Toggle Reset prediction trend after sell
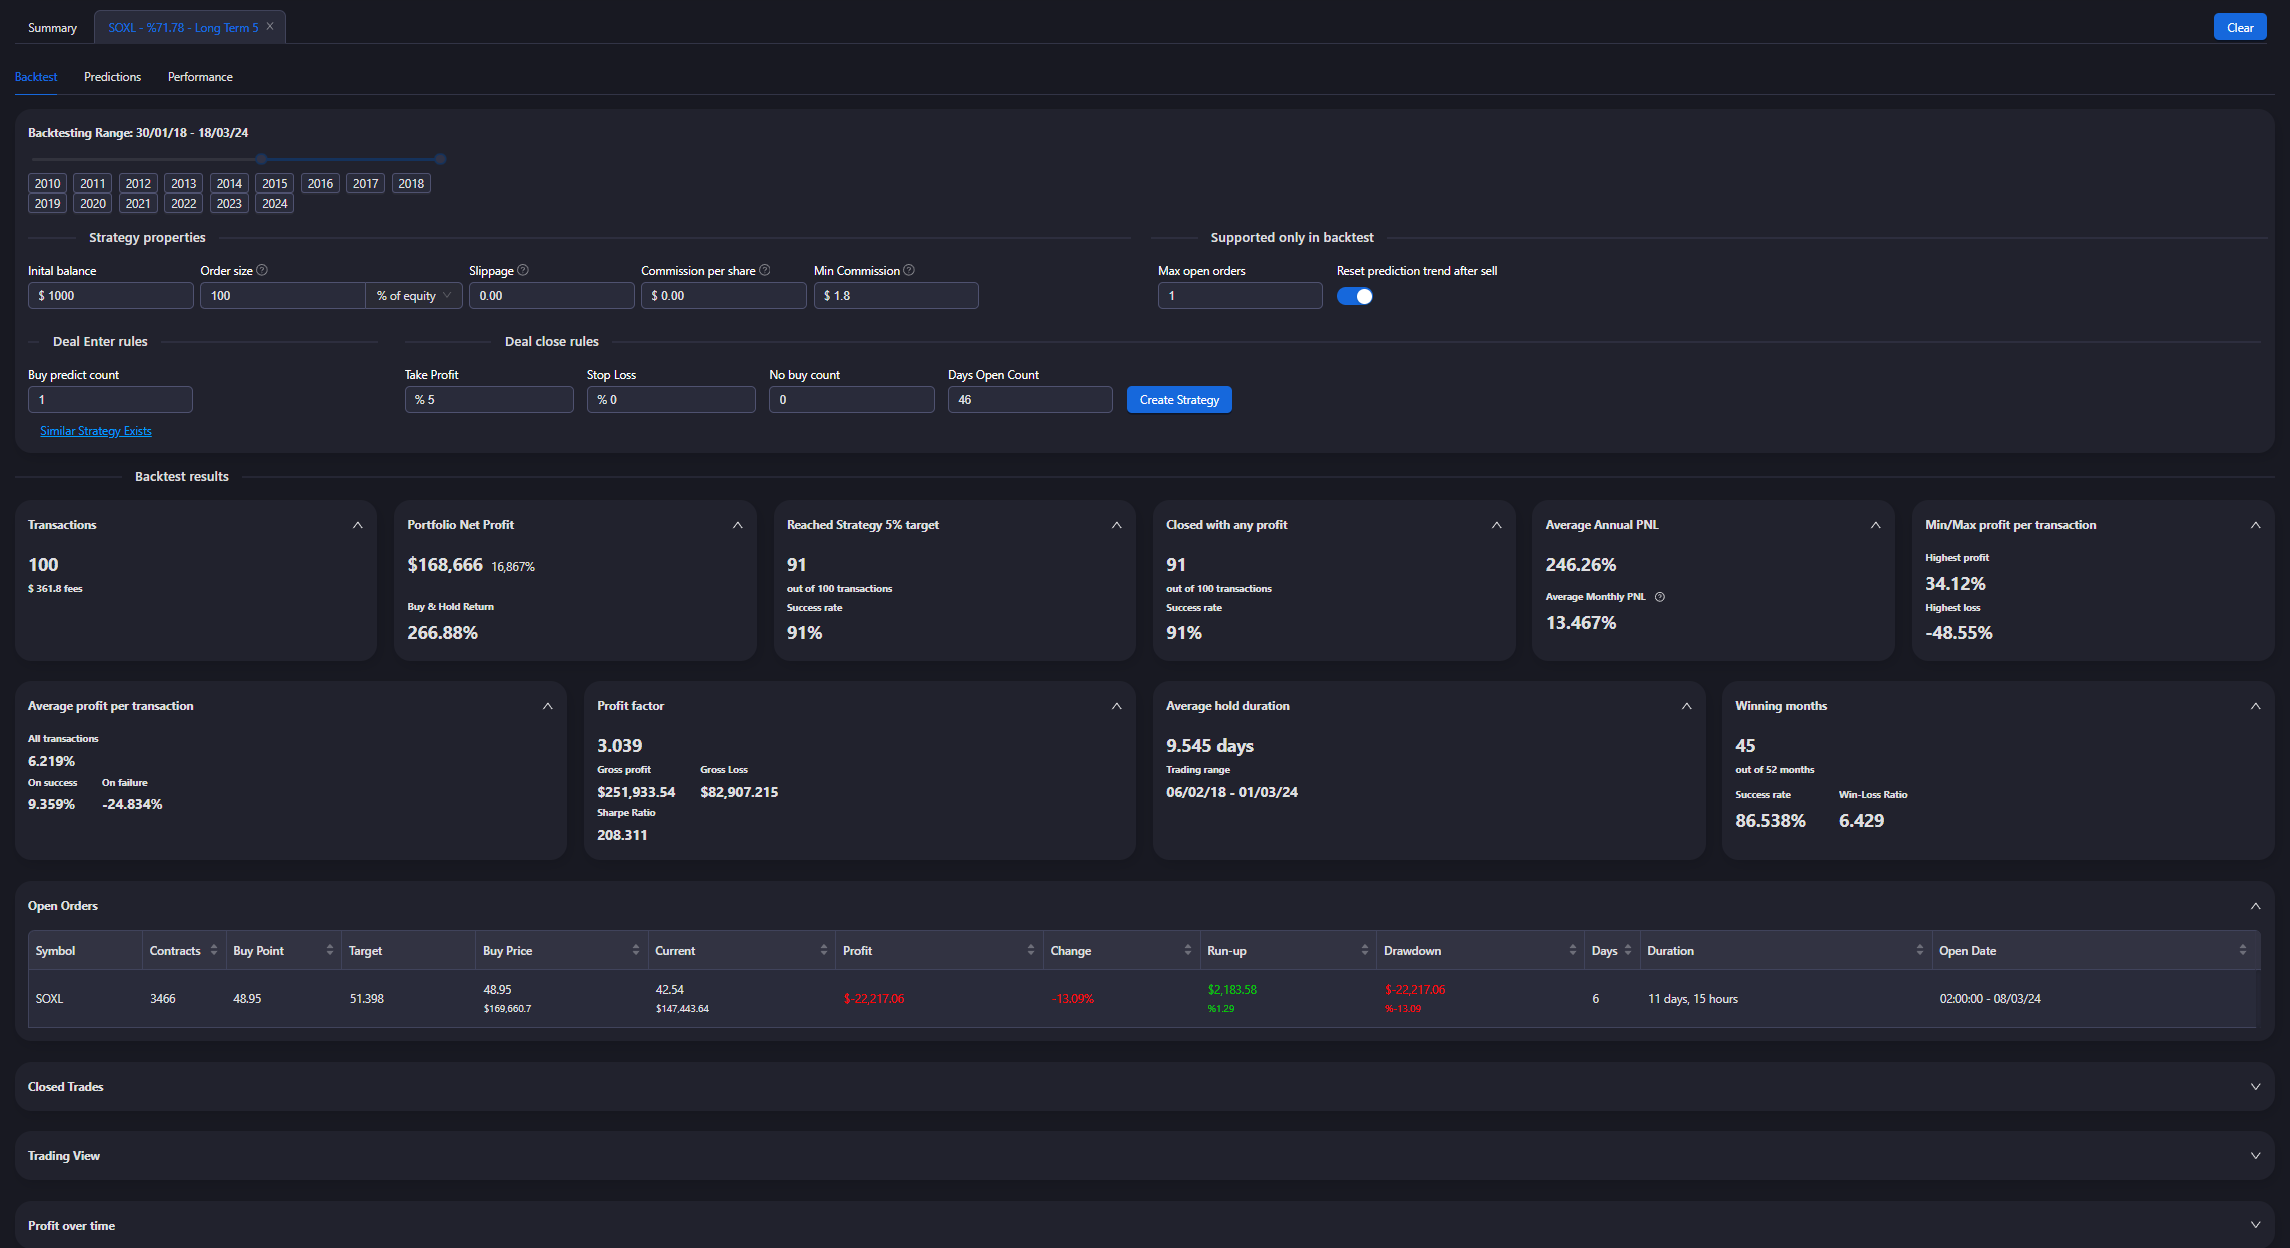2290x1248 pixels. (x=1355, y=296)
